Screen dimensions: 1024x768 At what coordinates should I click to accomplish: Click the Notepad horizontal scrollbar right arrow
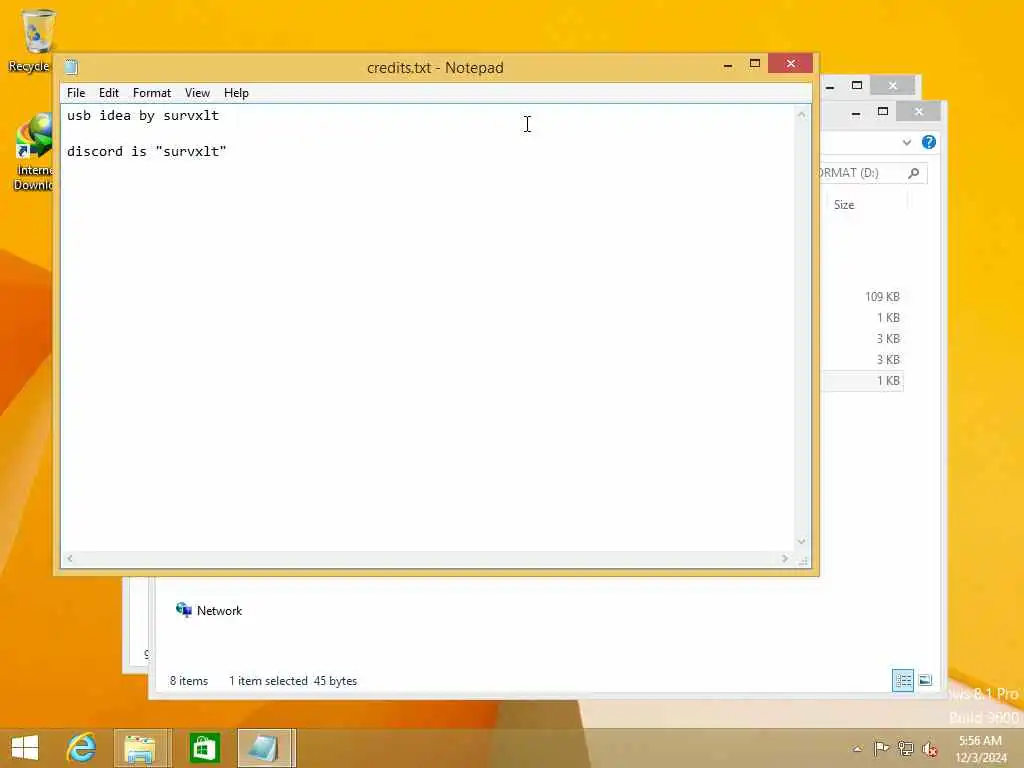(x=785, y=558)
